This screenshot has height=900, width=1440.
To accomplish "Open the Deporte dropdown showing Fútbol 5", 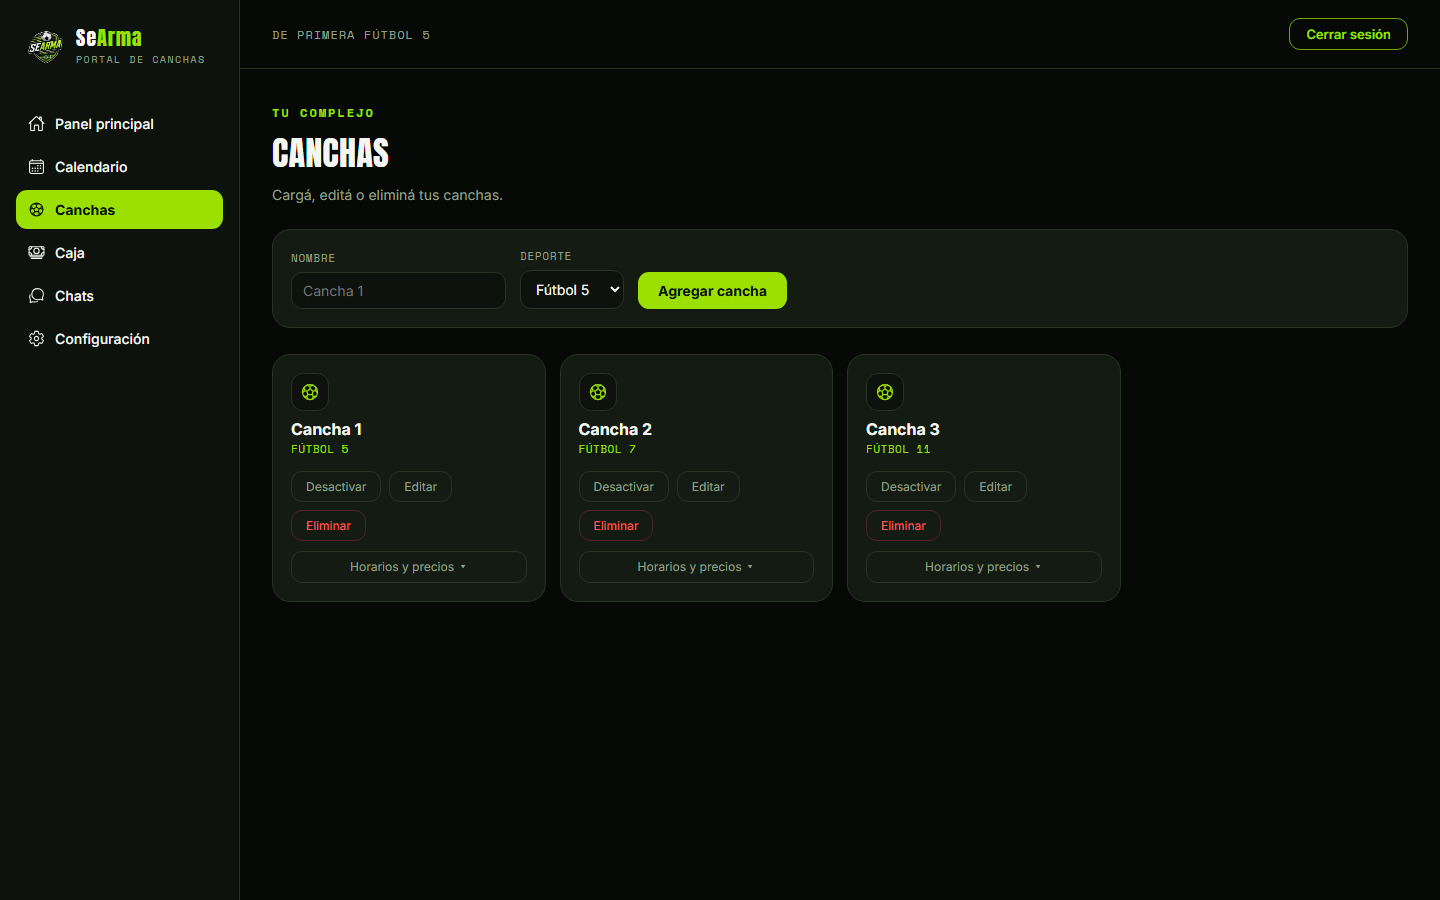I will click(x=572, y=290).
